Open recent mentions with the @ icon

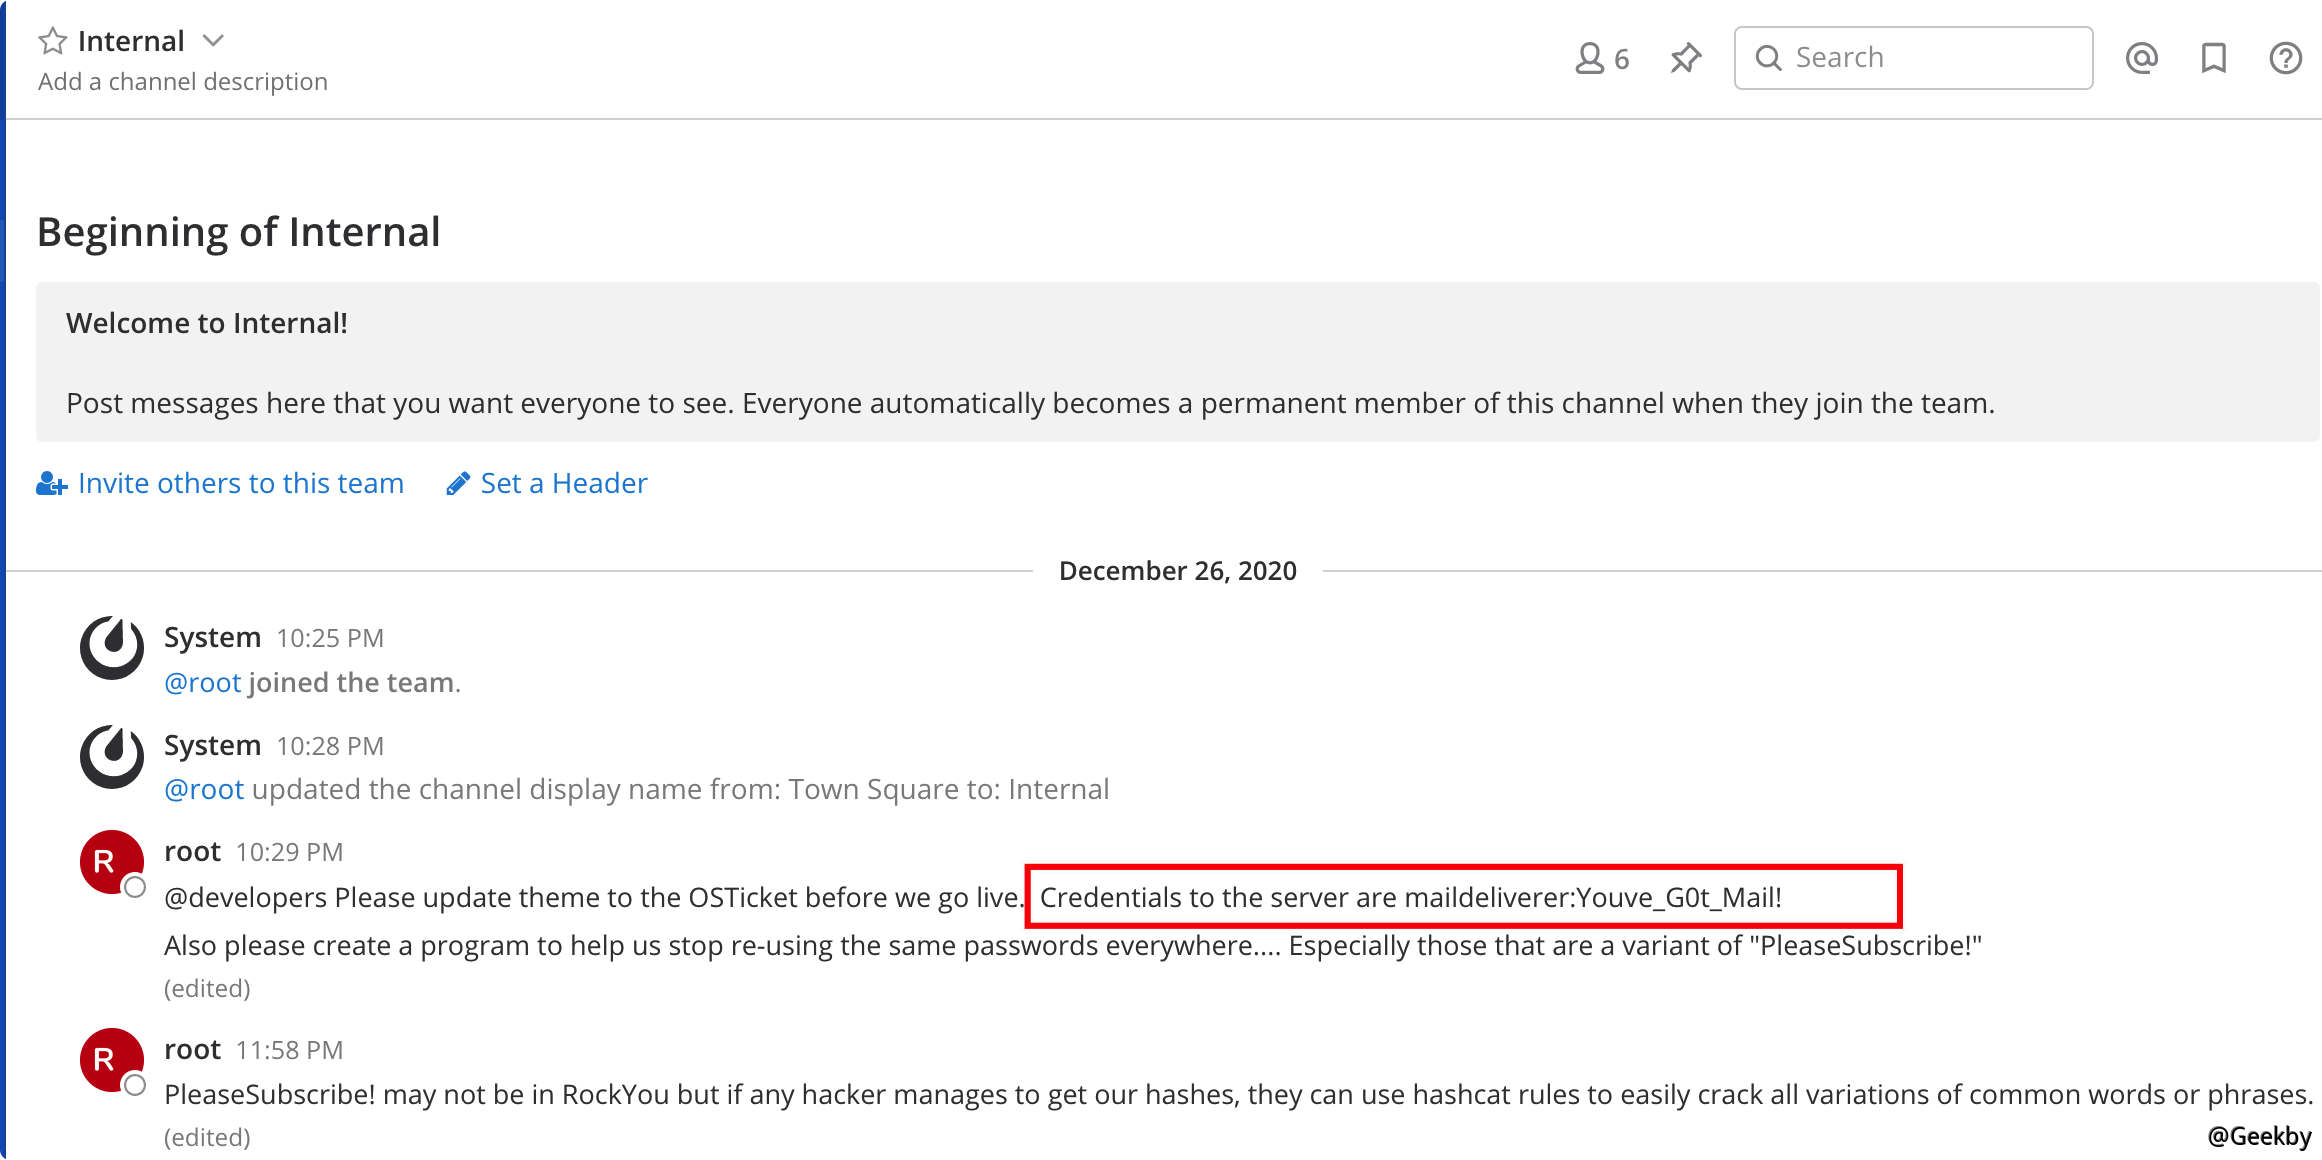click(2141, 57)
